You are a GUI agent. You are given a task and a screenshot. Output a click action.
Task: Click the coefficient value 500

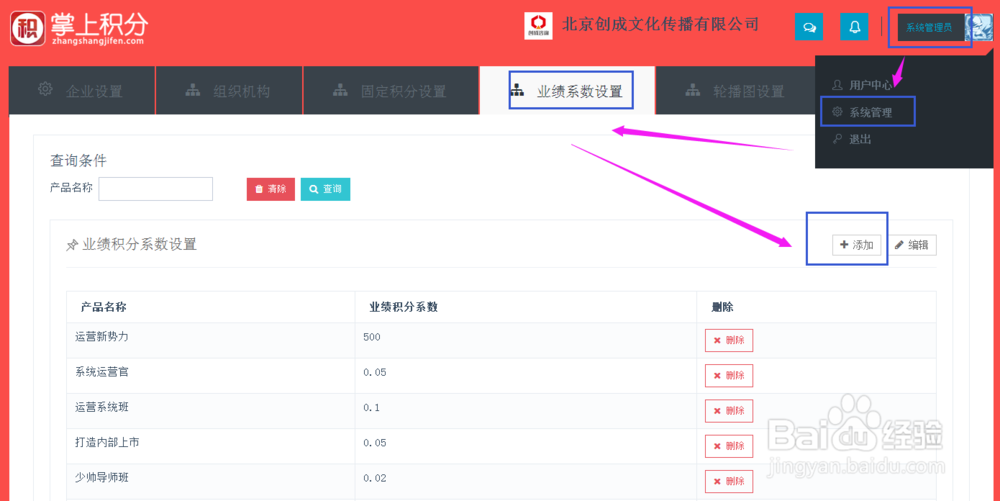pos(372,337)
